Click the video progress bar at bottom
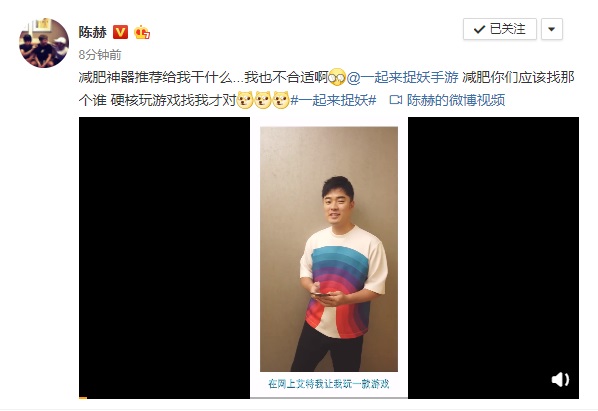This screenshot has height=411, width=598. point(329,398)
